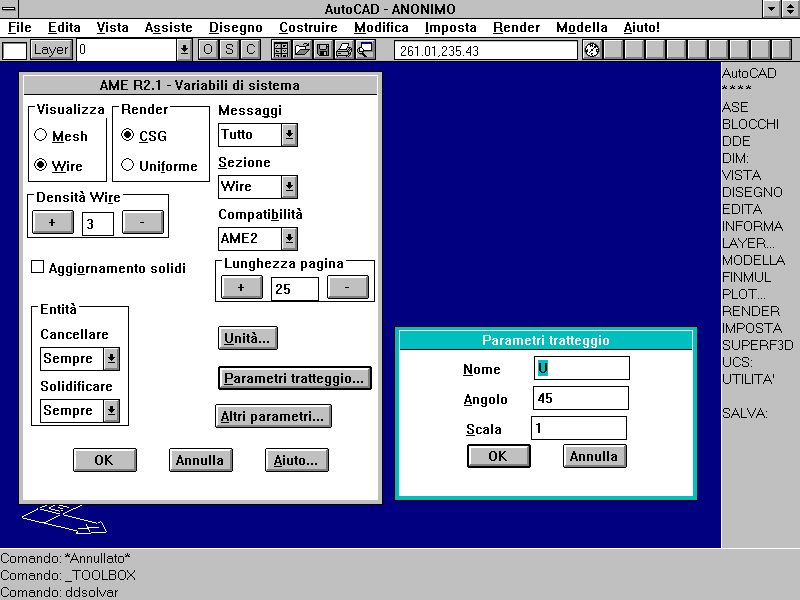This screenshot has width=800, height=600.
Task: Select UTILITA' in the side screen menu
Action: tap(748, 379)
